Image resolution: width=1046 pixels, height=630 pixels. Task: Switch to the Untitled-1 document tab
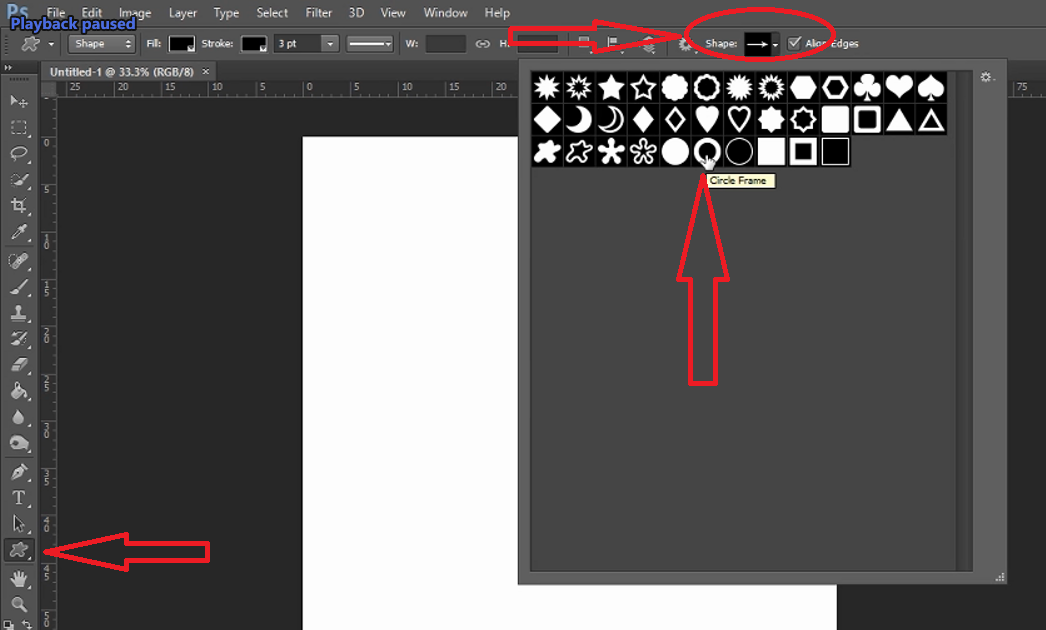pyautogui.click(x=120, y=72)
